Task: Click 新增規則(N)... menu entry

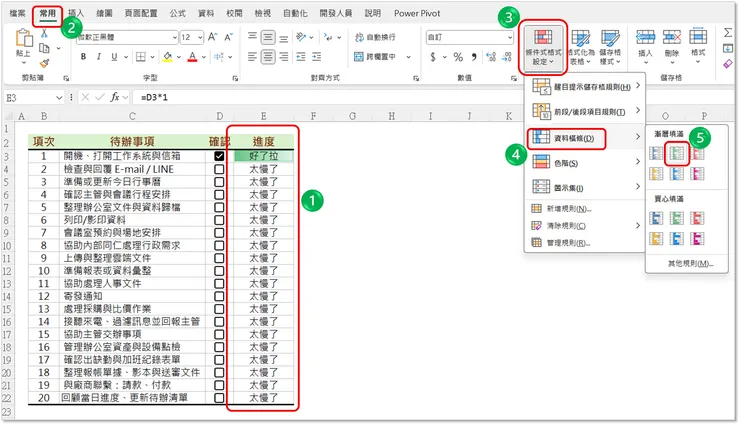Action: click(584, 208)
